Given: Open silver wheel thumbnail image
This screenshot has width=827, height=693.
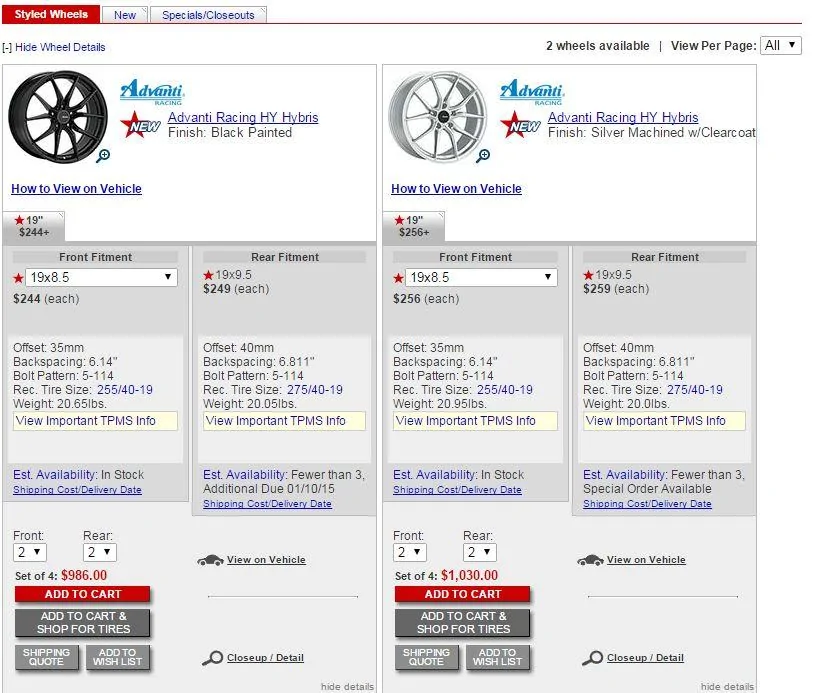Looking at the screenshot, I should pos(438,117).
